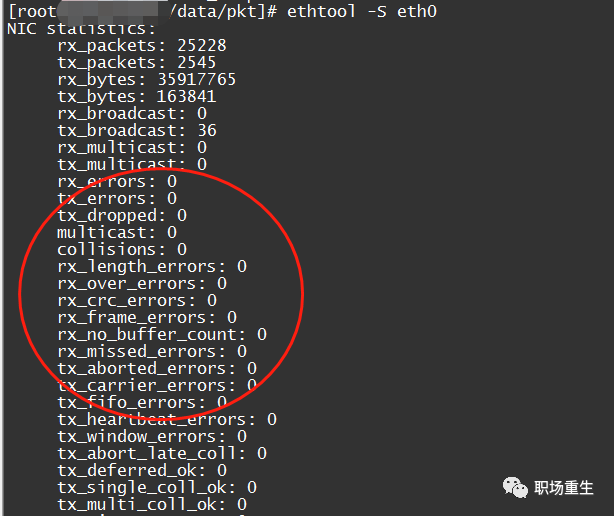Click the rx_errors line
The image size is (614, 516).
coord(117,182)
